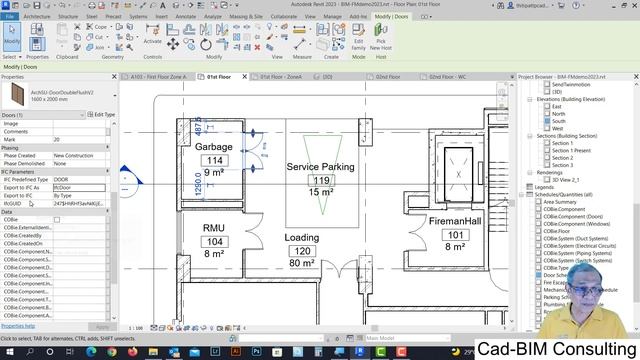This screenshot has height=360, width=640.
Task: Open the Collaborate ribbon tab
Action: pos(284,16)
